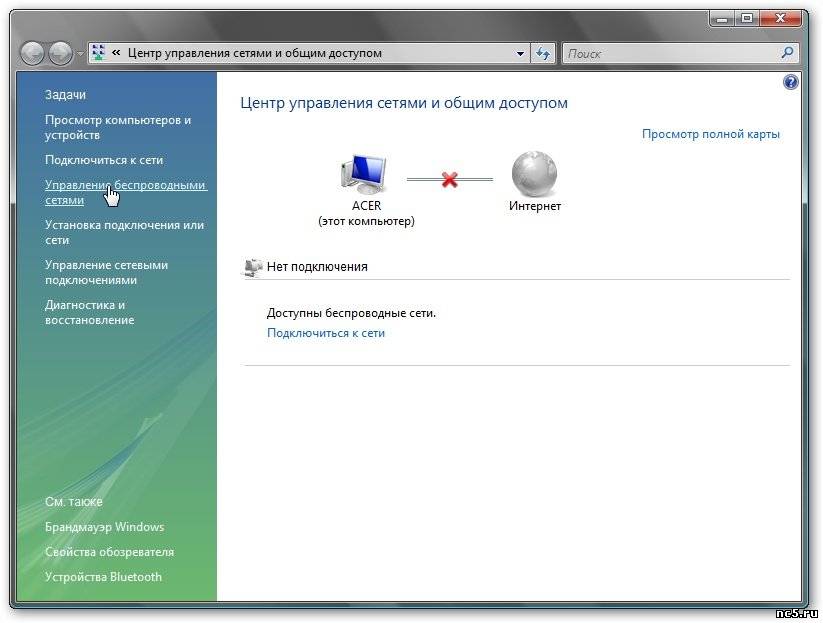Click the Интернет globe icon
The image size is (823, 623).
click(x=534, y=174)
